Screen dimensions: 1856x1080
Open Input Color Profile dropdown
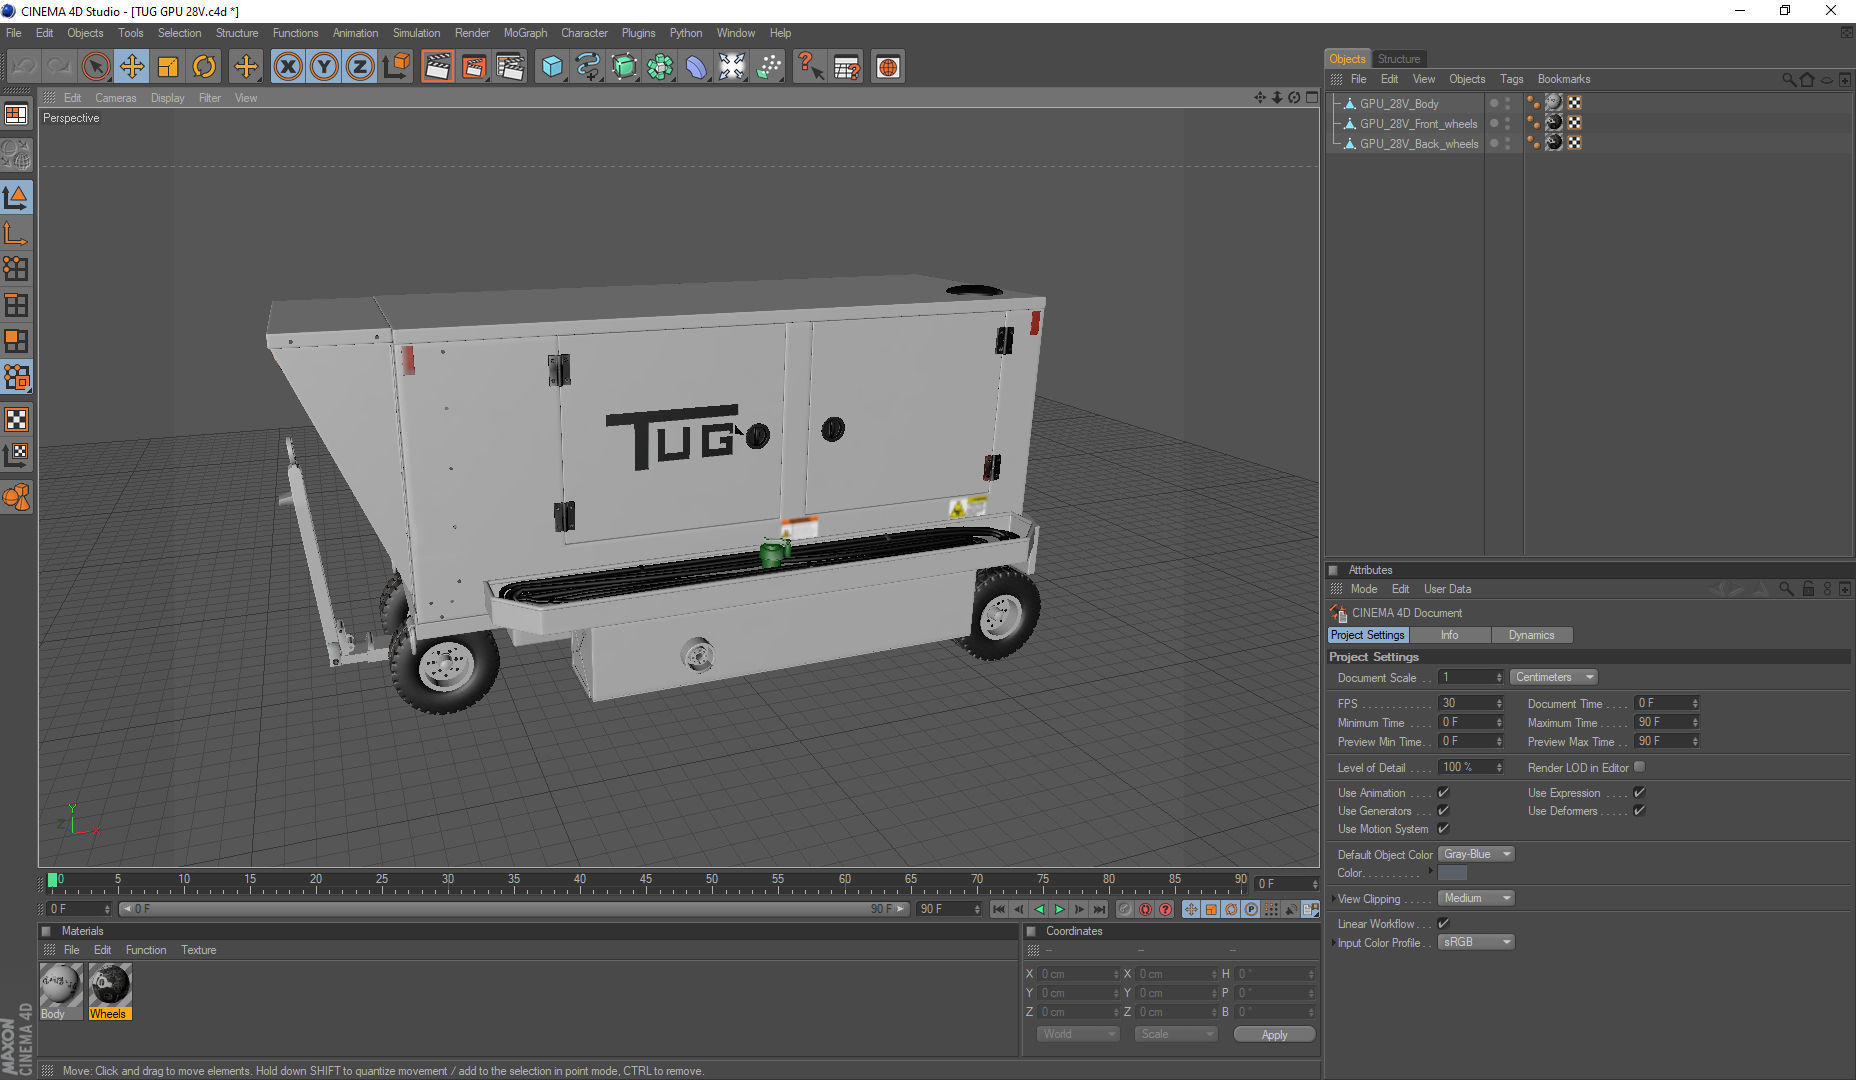point(1476,942)
